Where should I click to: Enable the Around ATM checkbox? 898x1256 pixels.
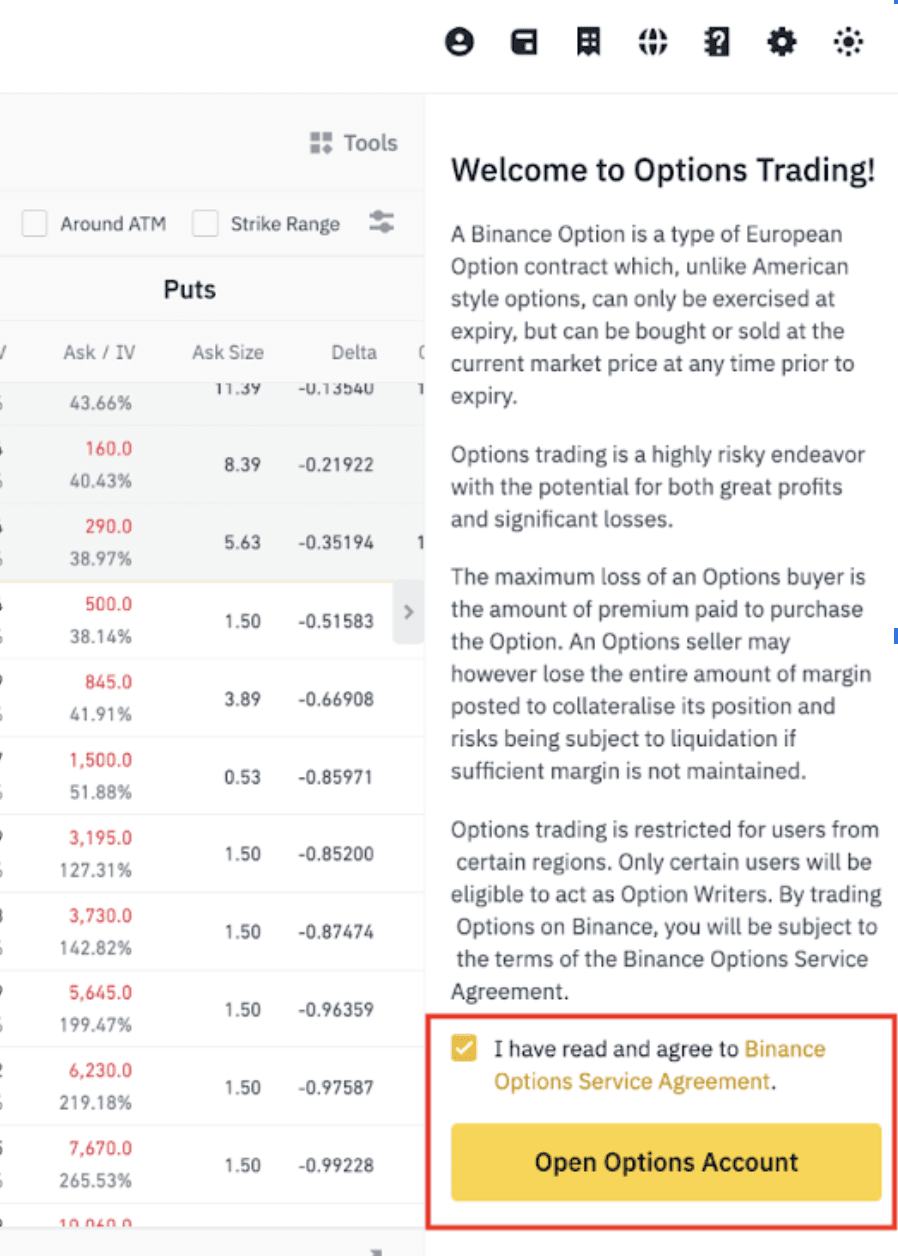pos(35,224)
